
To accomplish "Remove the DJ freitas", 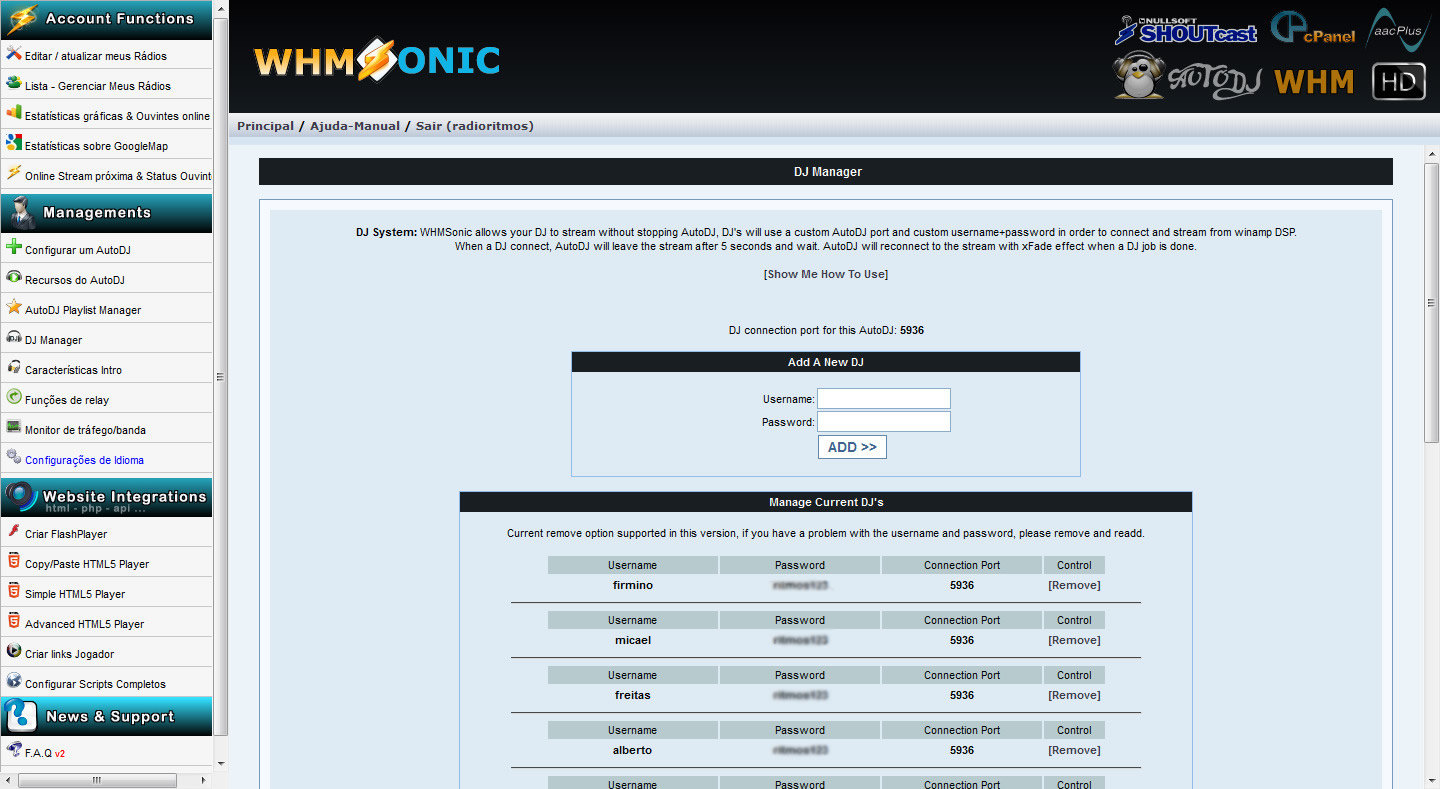I will pos(1074,695).
